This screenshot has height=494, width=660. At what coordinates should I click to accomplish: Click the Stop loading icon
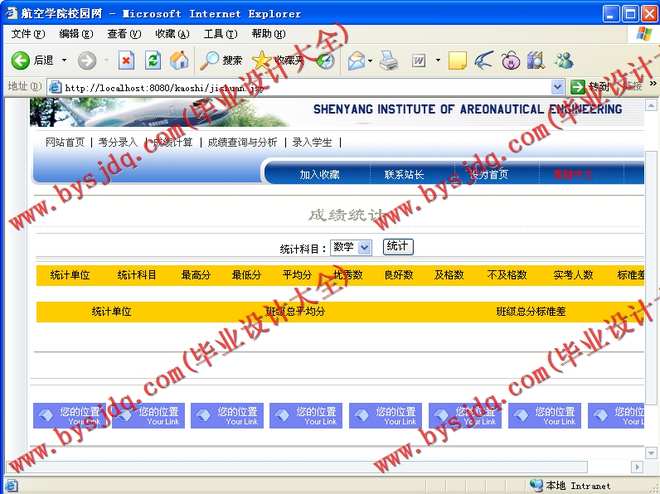point(126,60)
